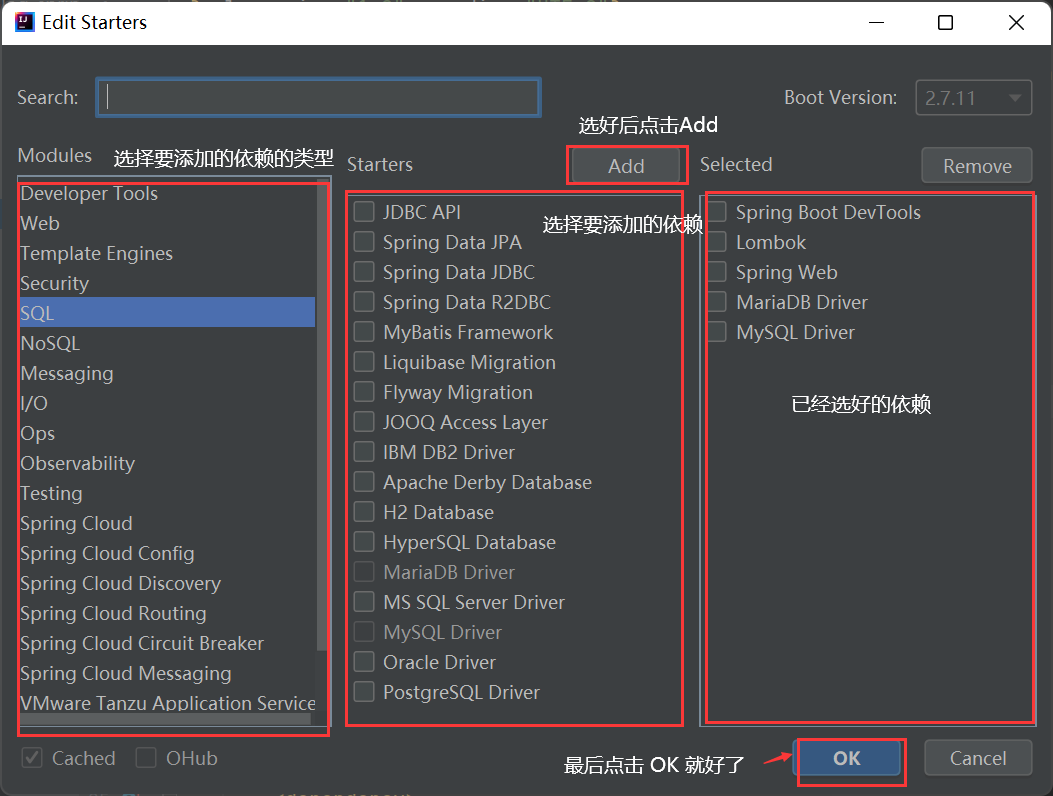The width and height of the screenshot is (1053, 796).
Task: Maximize the Edit Starters window
Action: pyautogui.click(x=945, y=22)
